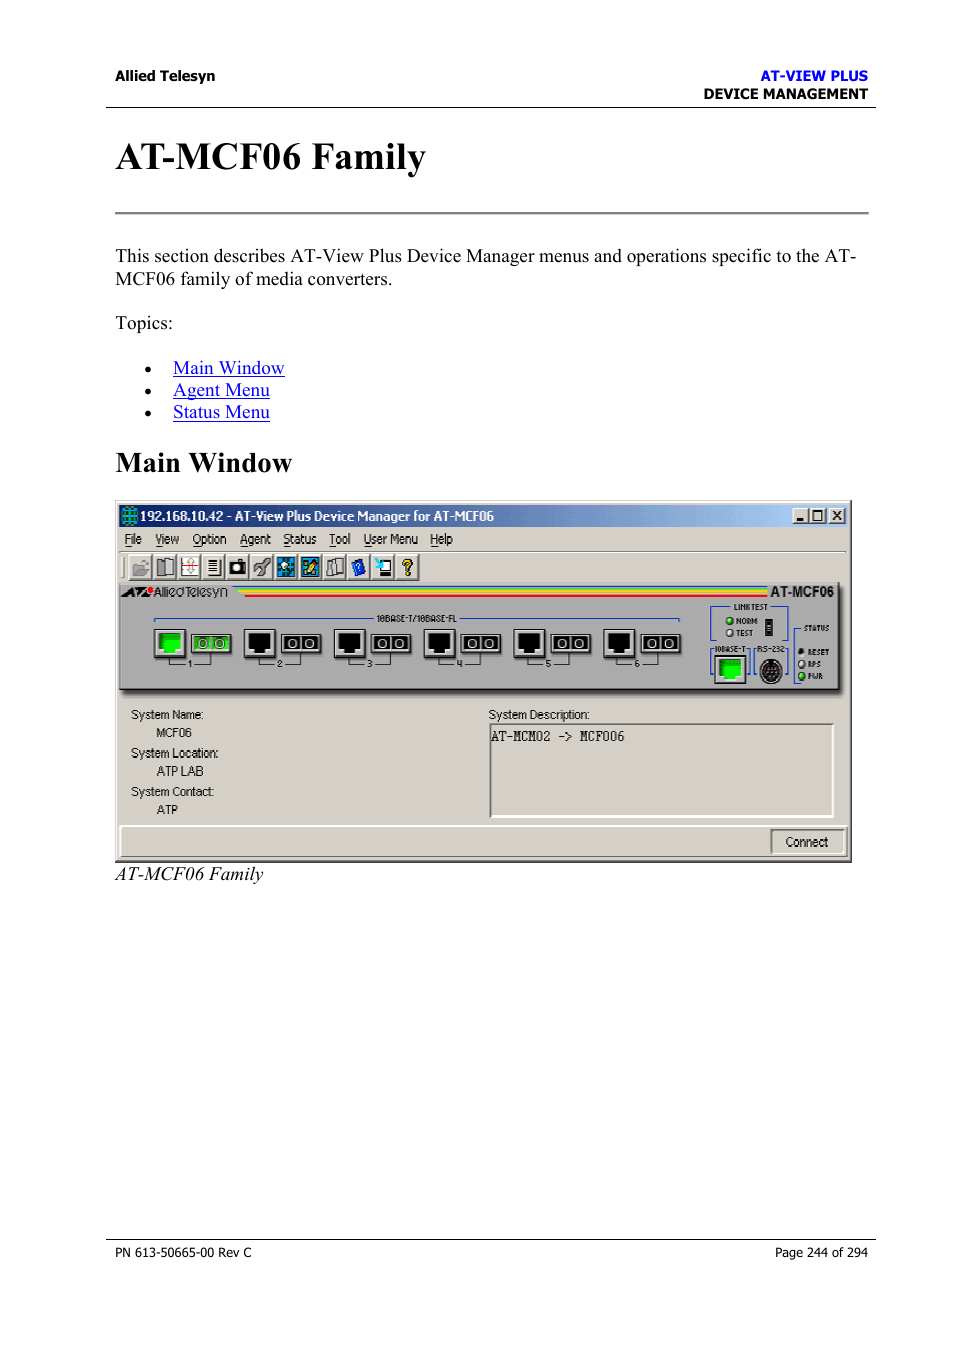Minimize the Device Manager window
This screenshot has width=954, height=1351.
point(800,516)
